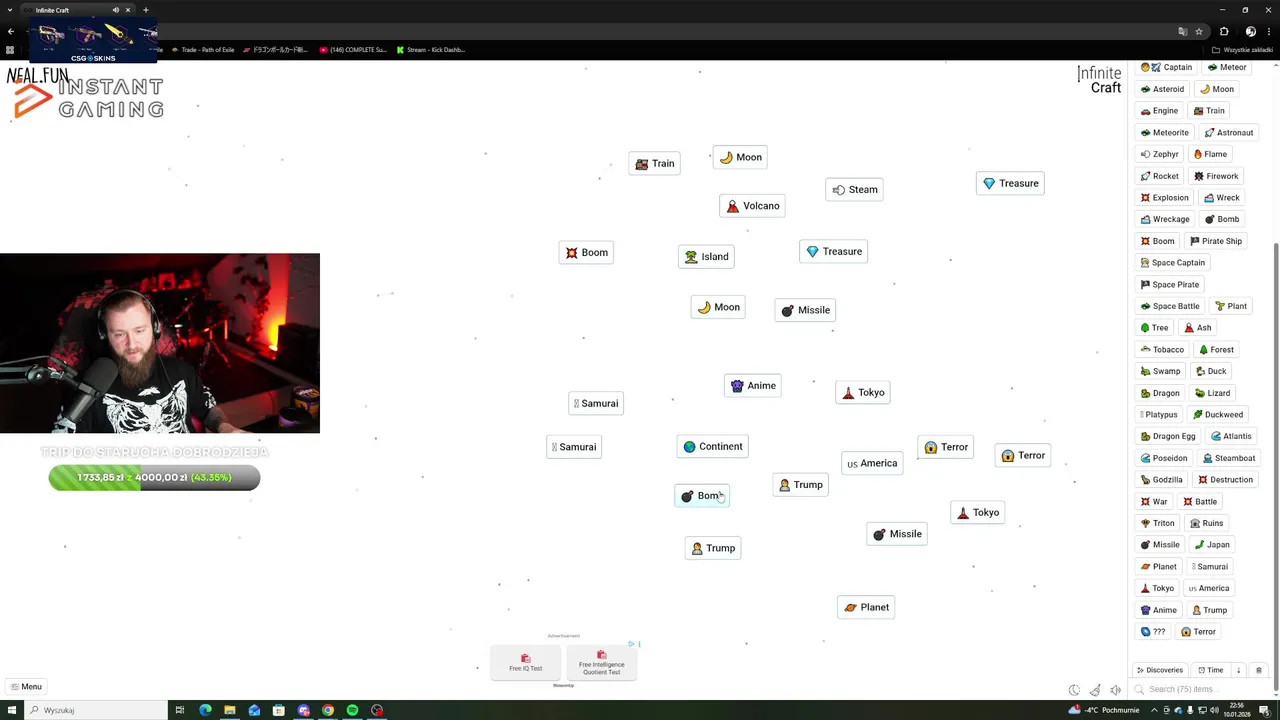Viewport: 1280px width, 720px height.
Task: Go back with the browser back arrow
Action: [11, 31]
